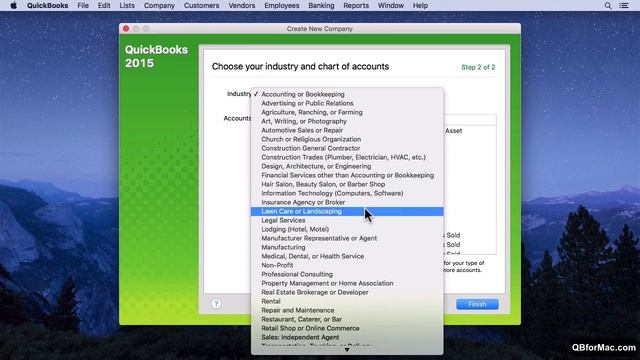Viewport: 640px width, 360px height.
Task: Open the Banking menu
Action: click(321, 6)
